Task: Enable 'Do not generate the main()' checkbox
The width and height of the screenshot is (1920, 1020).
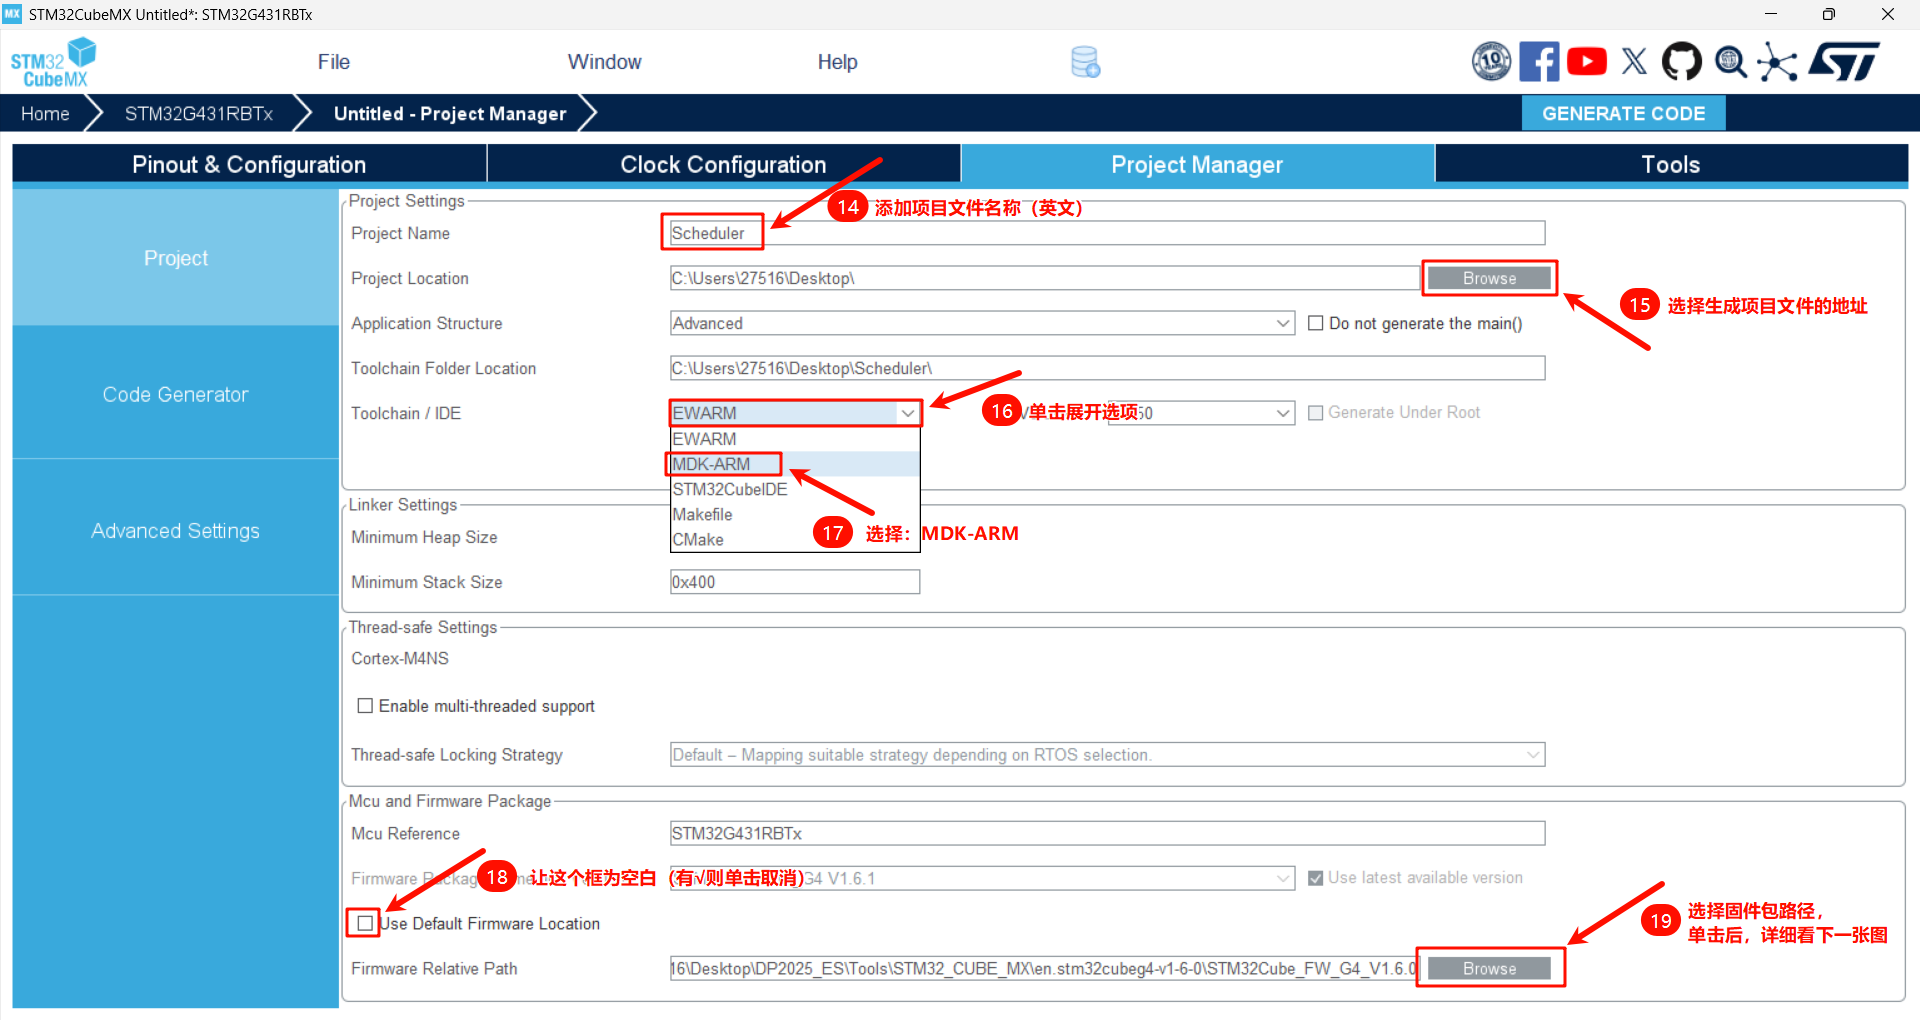Action: click(x=1316, y=323)
